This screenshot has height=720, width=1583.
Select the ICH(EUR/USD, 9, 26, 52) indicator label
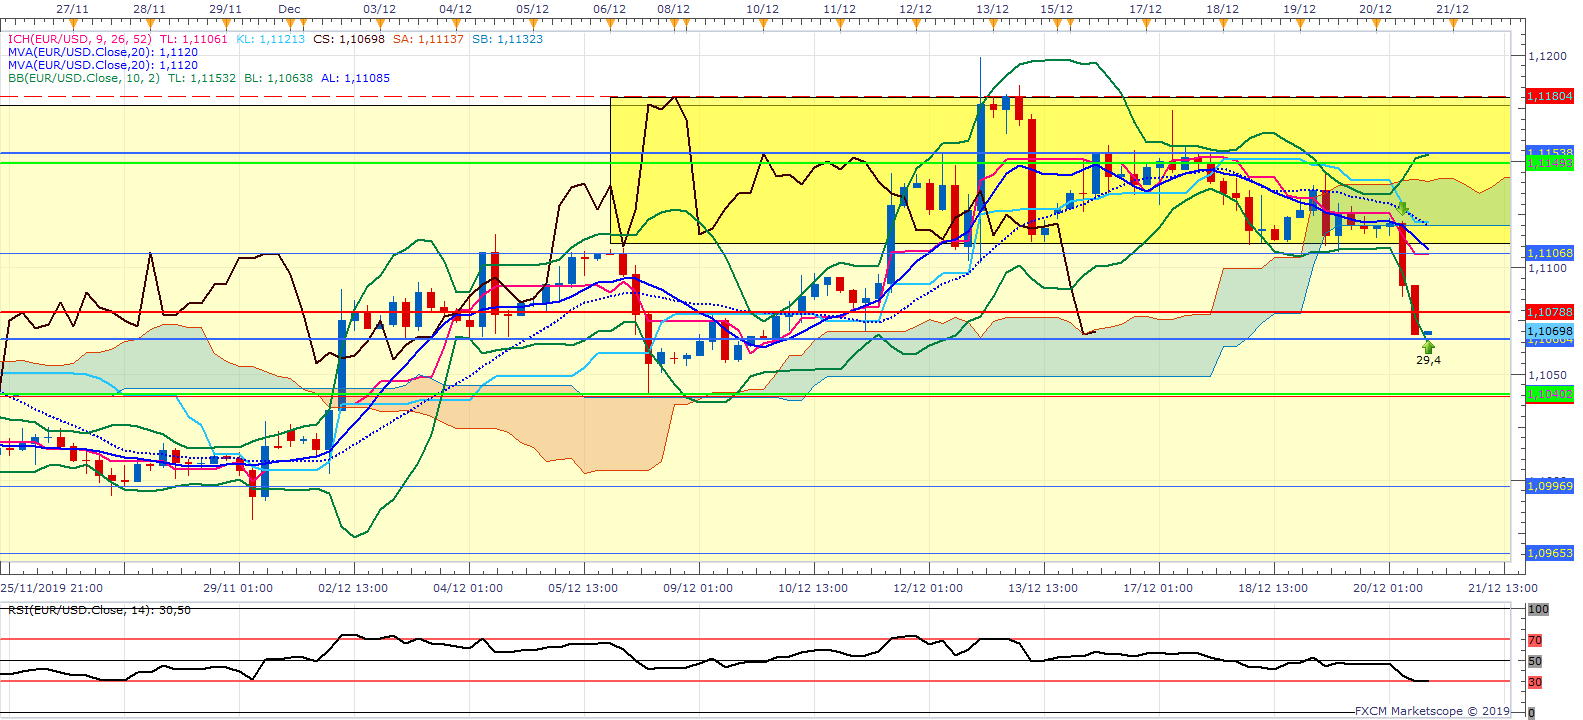pyautogui.click(x=80, y=39)
